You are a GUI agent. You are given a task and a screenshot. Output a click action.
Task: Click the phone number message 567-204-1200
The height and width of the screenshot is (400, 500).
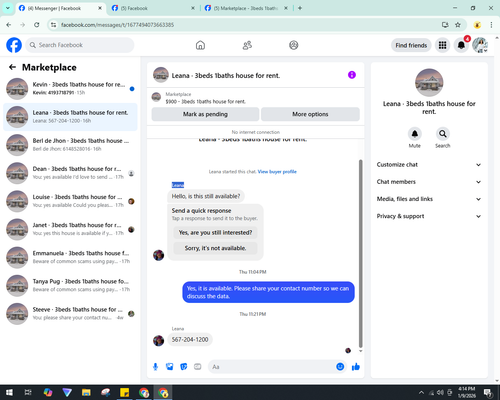(190, 340)
